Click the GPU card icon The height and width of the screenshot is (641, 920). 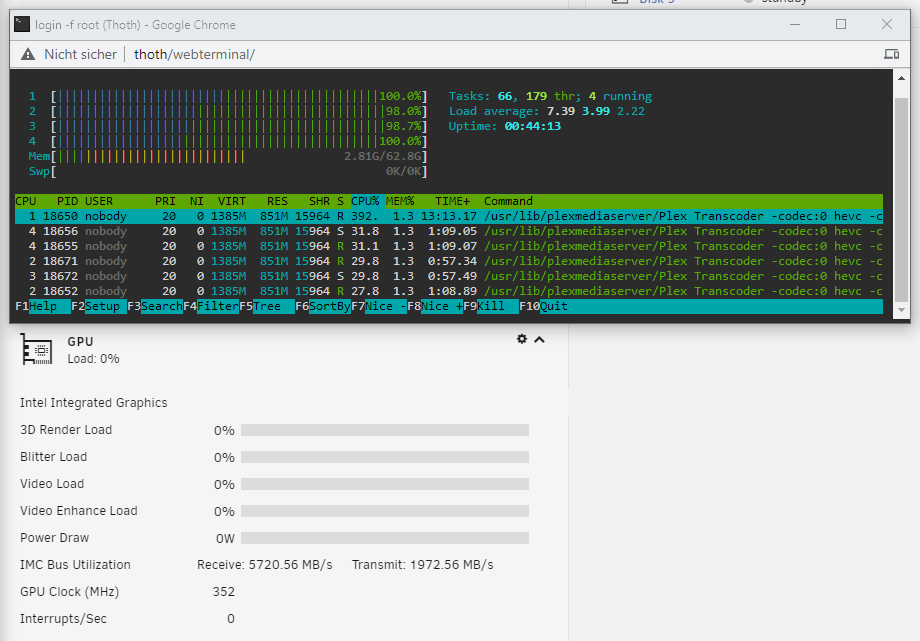[36, 349]
